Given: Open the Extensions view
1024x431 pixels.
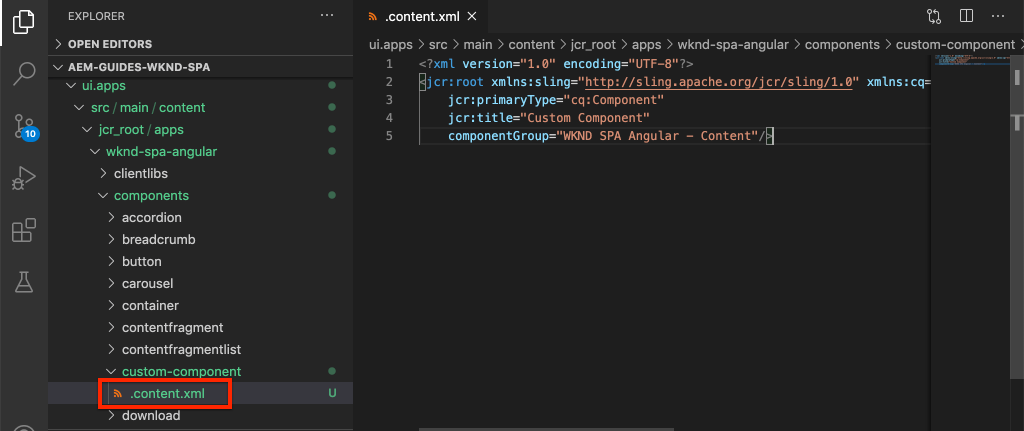Looking at the screenshot, I should point(24,232).
